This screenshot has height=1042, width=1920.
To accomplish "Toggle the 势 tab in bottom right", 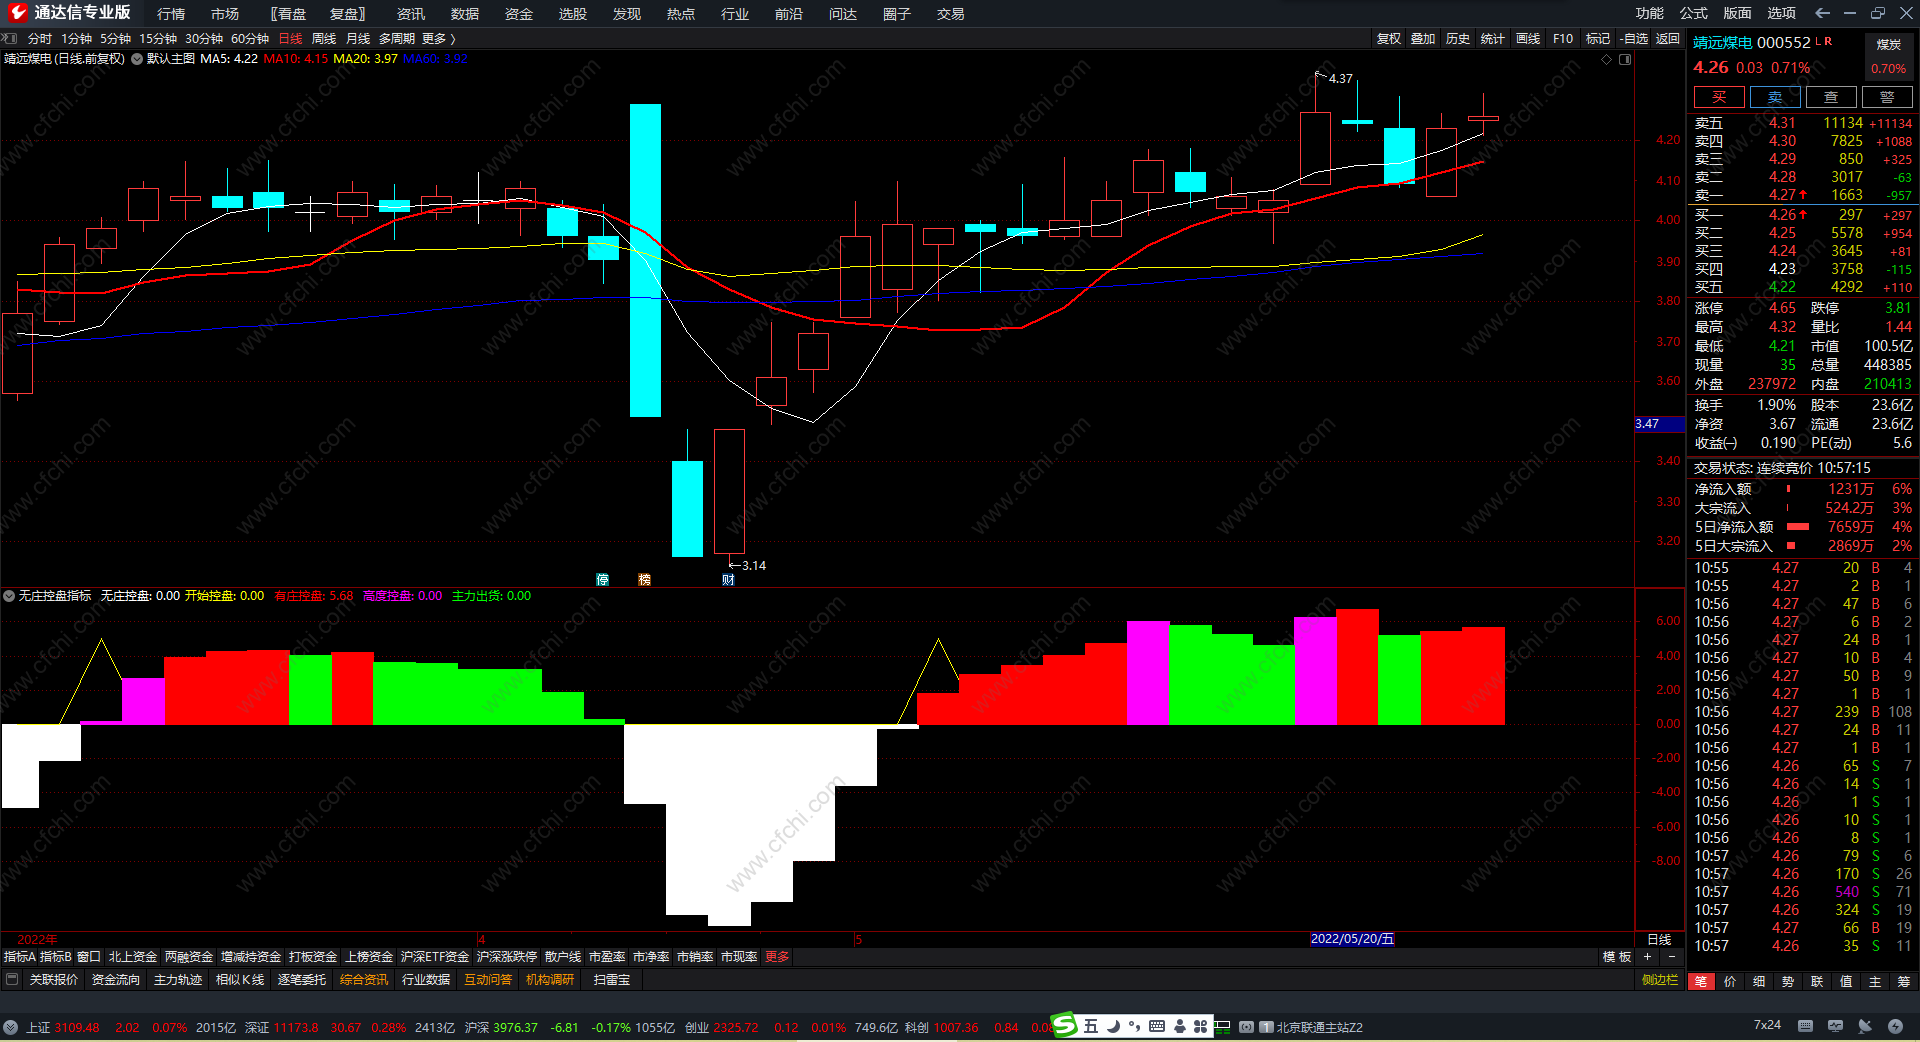I will (1788, 981).
